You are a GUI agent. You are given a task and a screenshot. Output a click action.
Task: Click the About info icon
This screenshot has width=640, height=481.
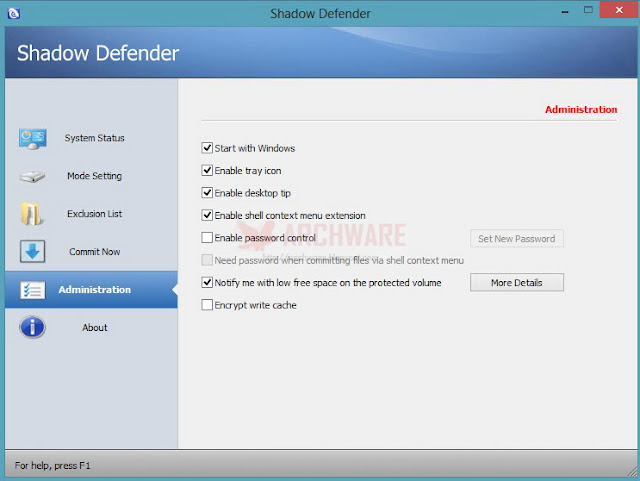32,327
